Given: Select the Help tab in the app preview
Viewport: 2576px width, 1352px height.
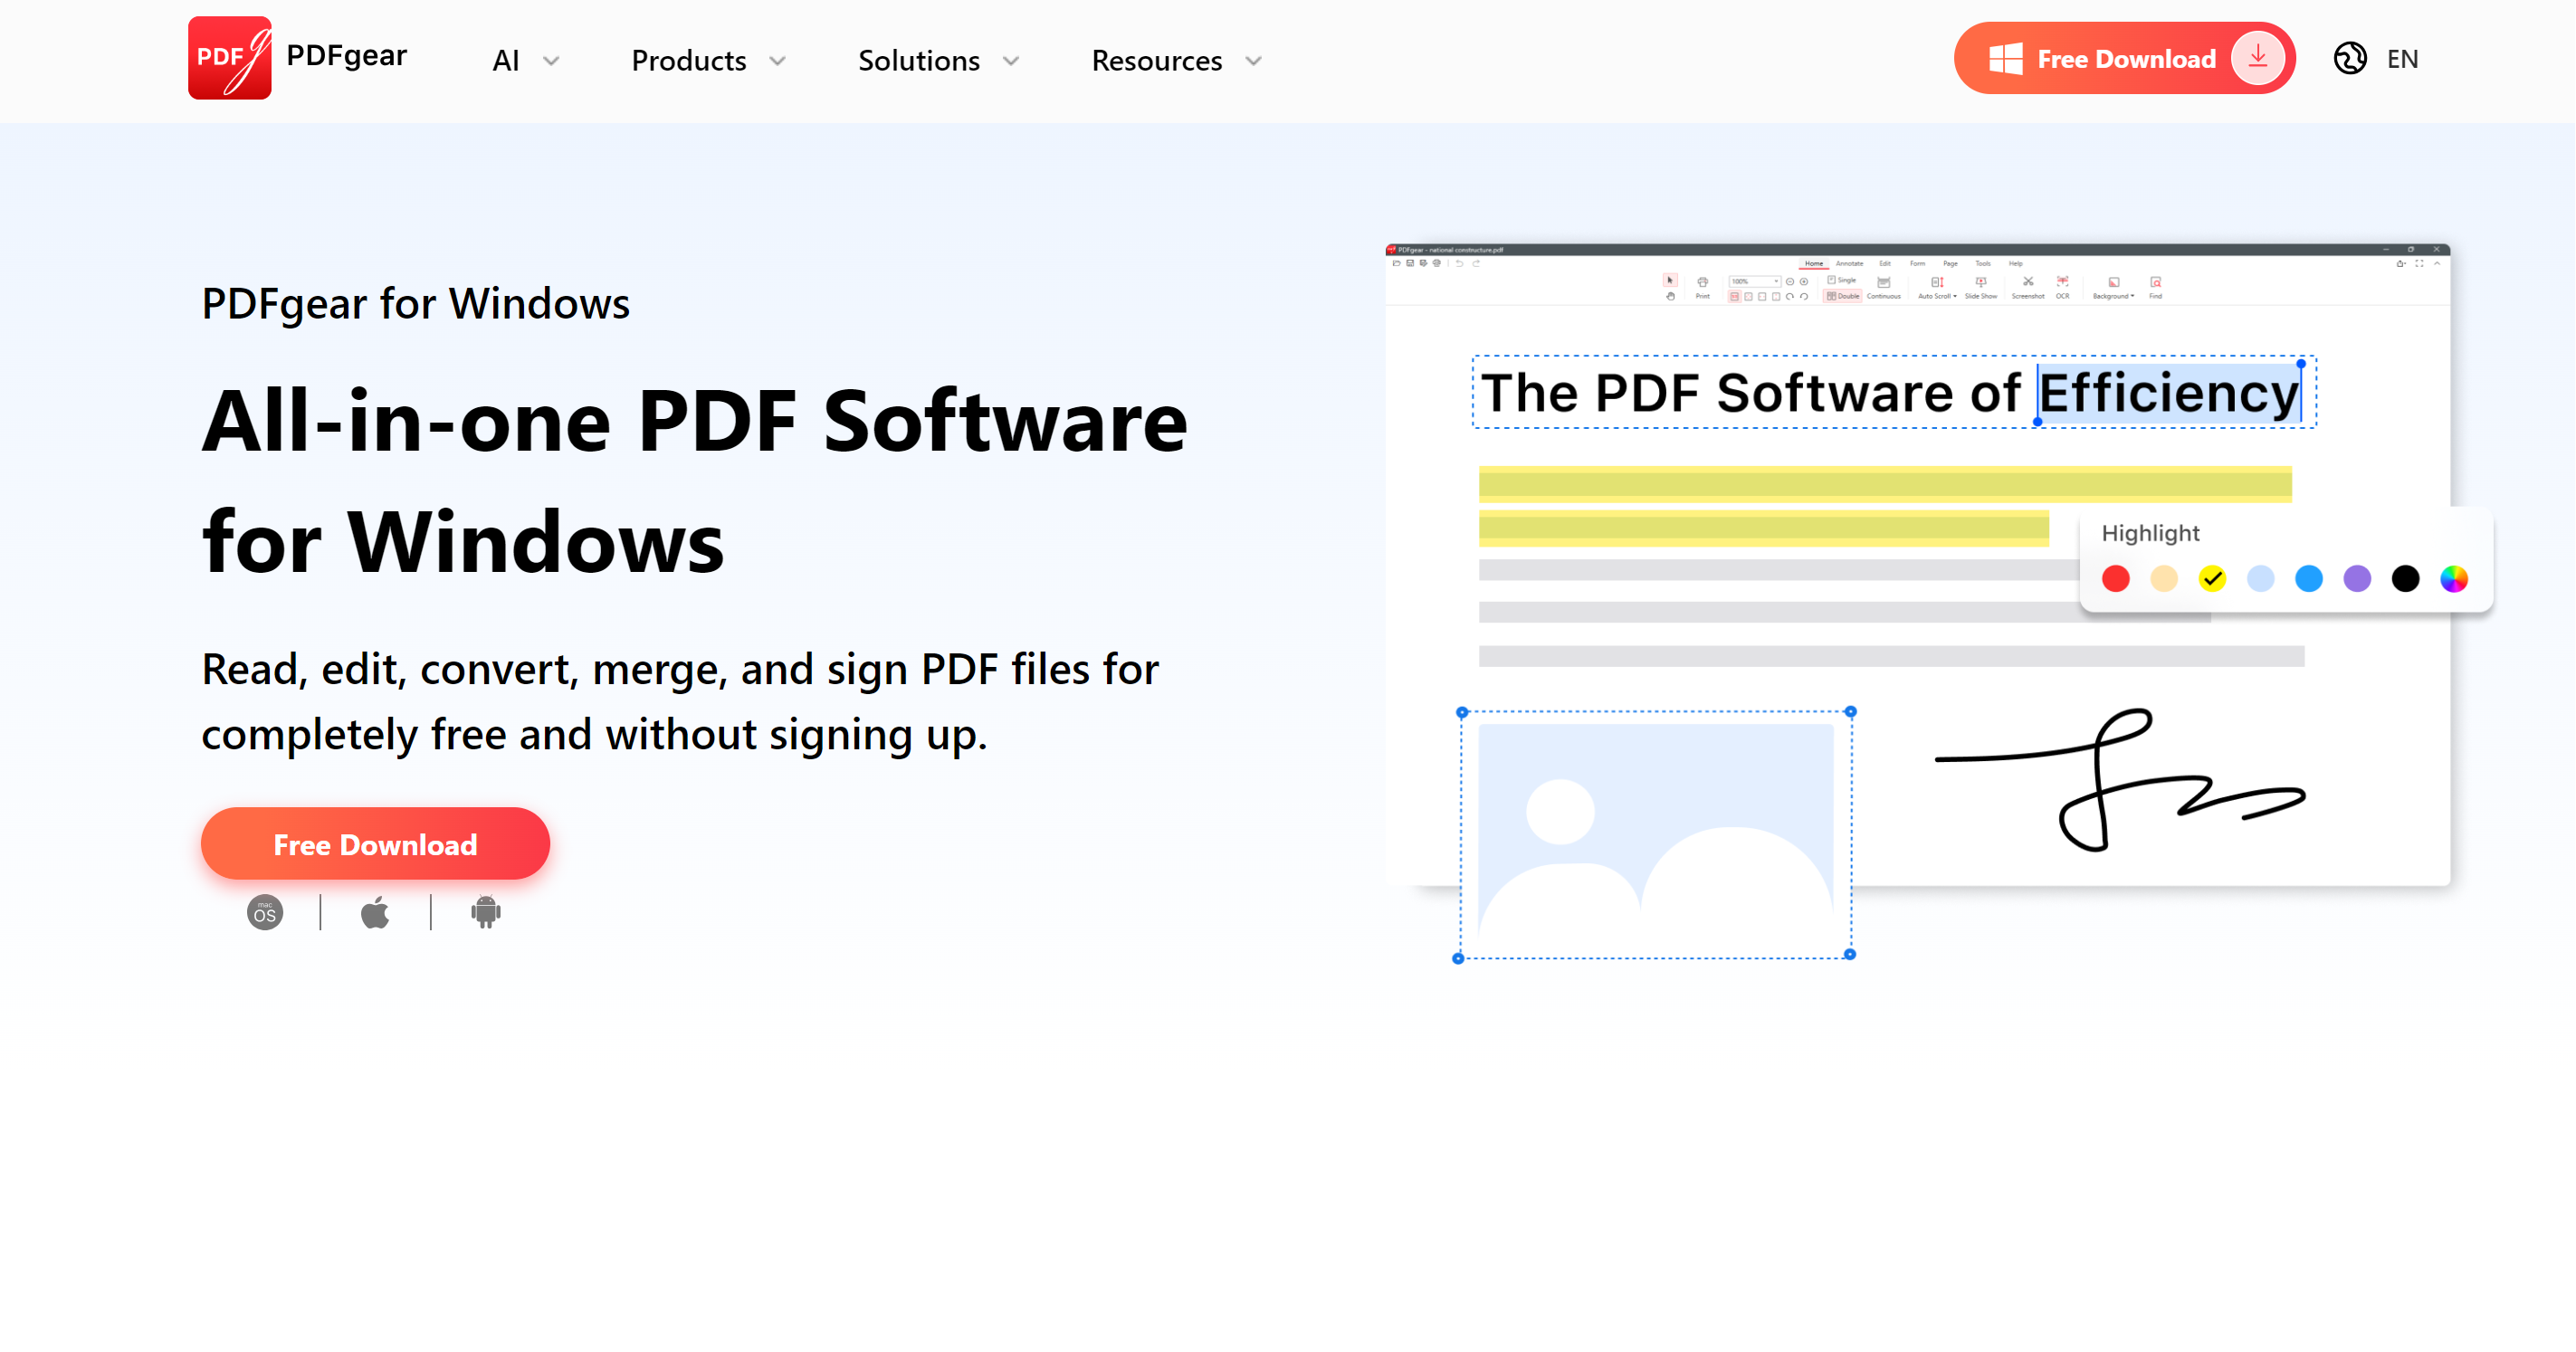Looking at the screenshot, I should coord(2016,264).
